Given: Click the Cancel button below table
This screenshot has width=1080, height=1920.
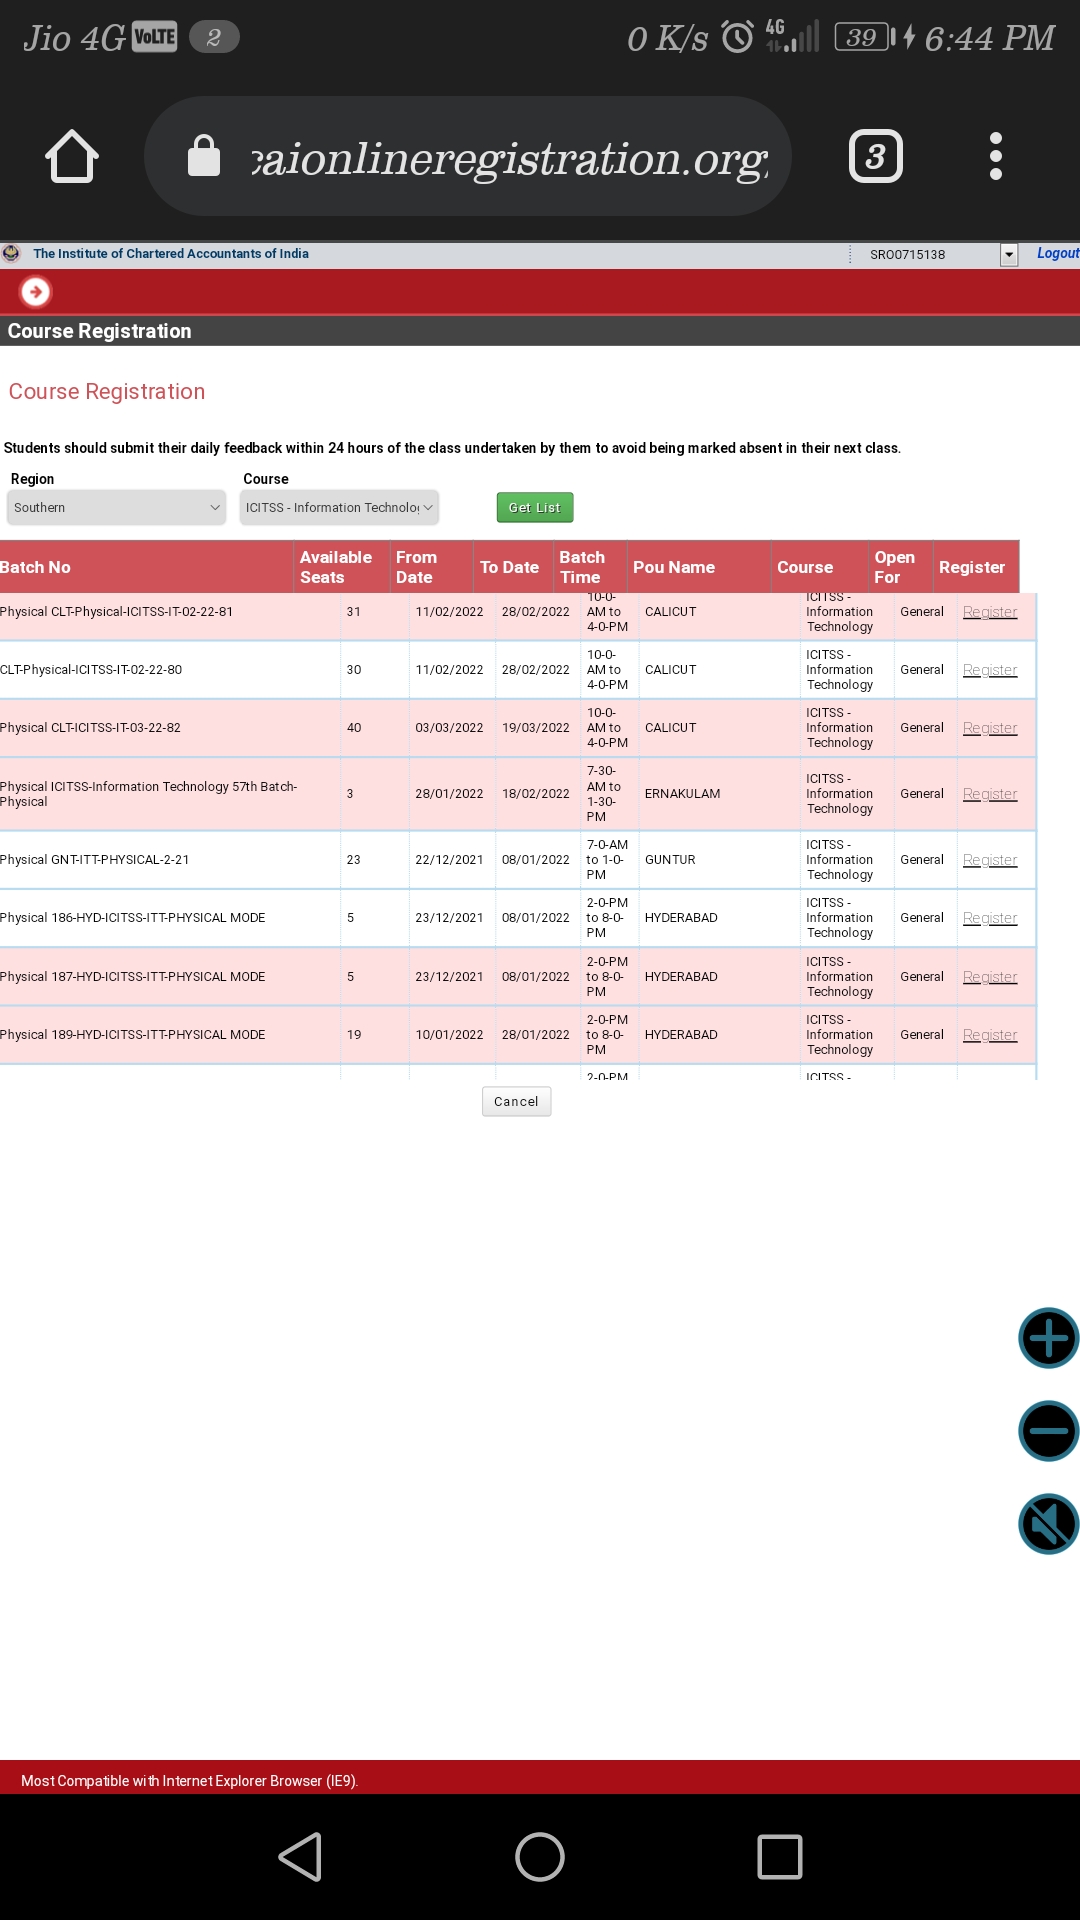Looking at the screenshot, I should click(x=516, y=1102).
